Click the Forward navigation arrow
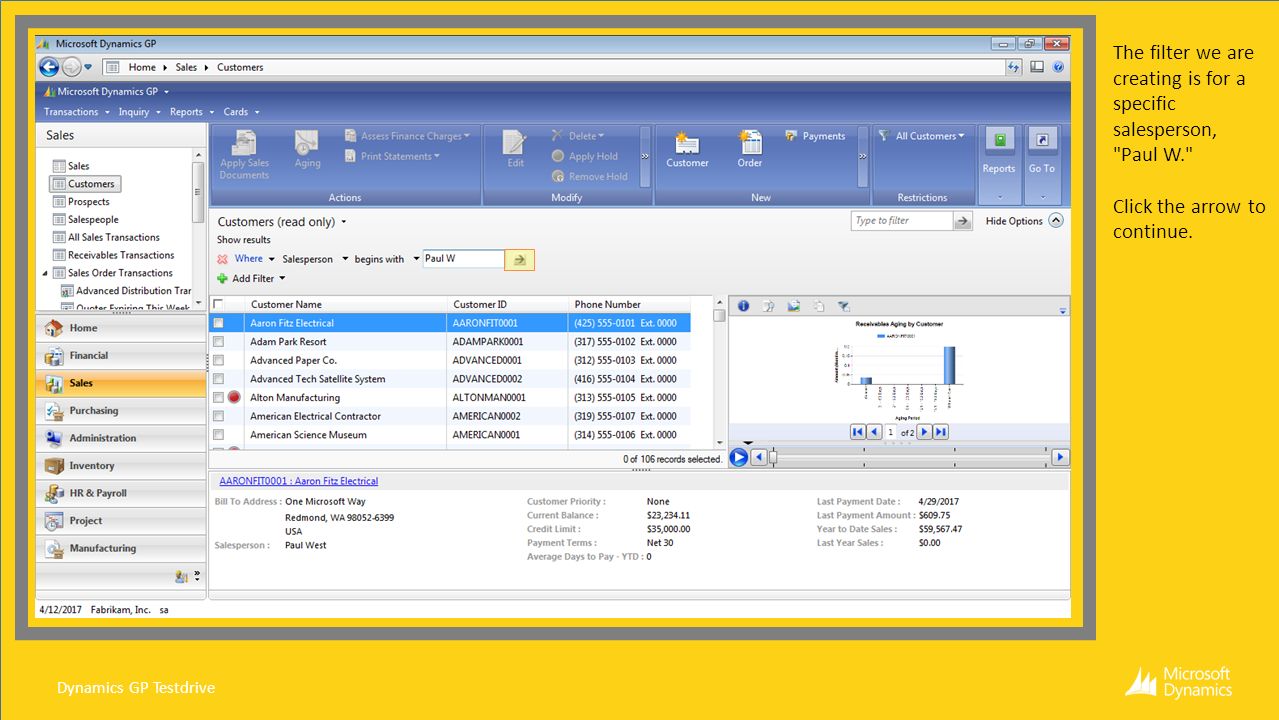The width and height of the screenshot is (1279, 720). point(72,67)
